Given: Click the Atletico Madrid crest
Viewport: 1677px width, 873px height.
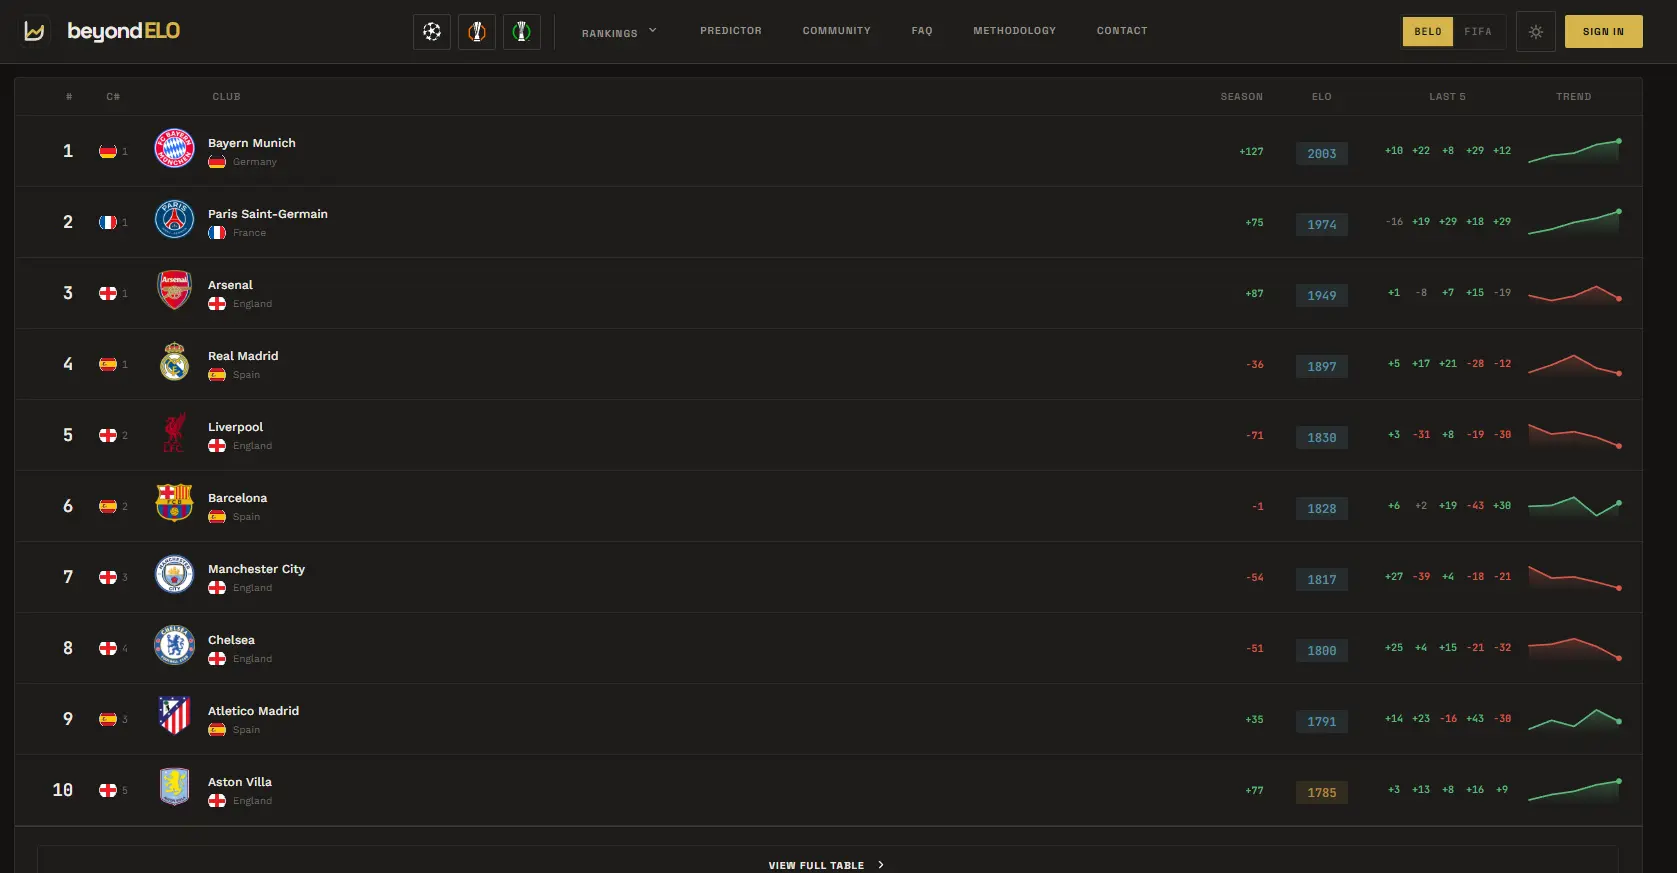Looking at the screenshot, I should [x=174, y=717].
